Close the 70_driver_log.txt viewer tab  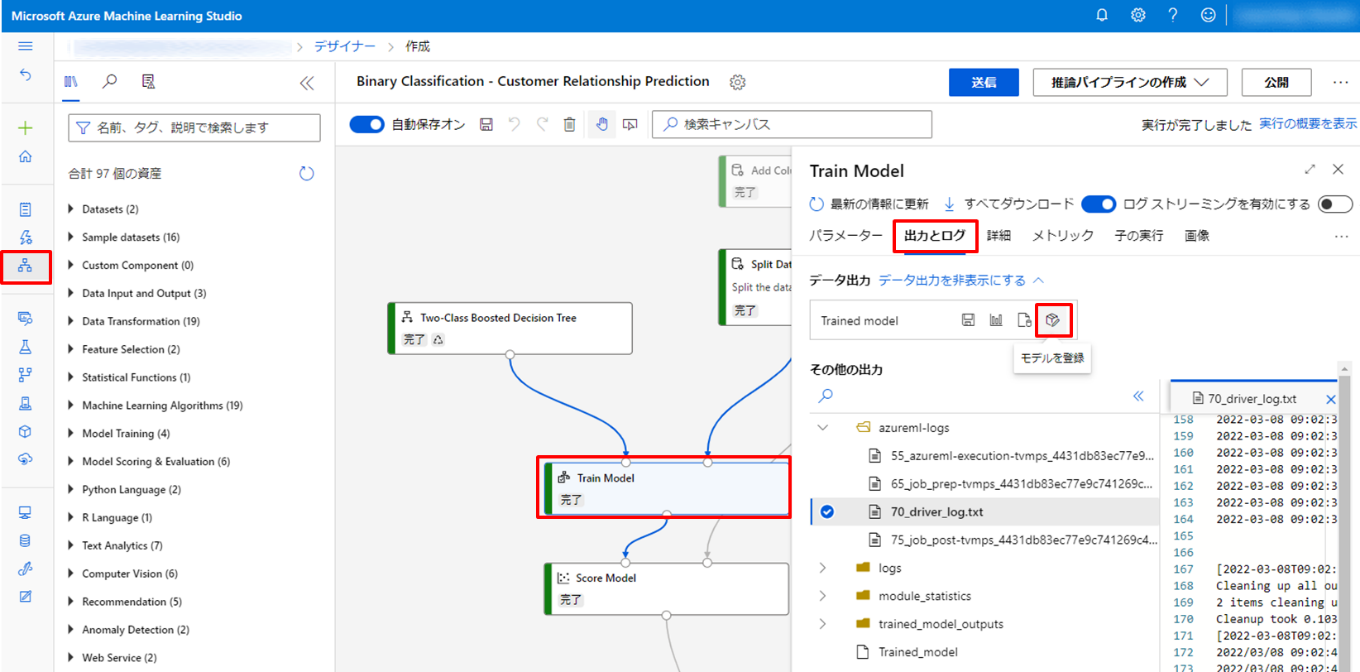tap(1330, 399)
